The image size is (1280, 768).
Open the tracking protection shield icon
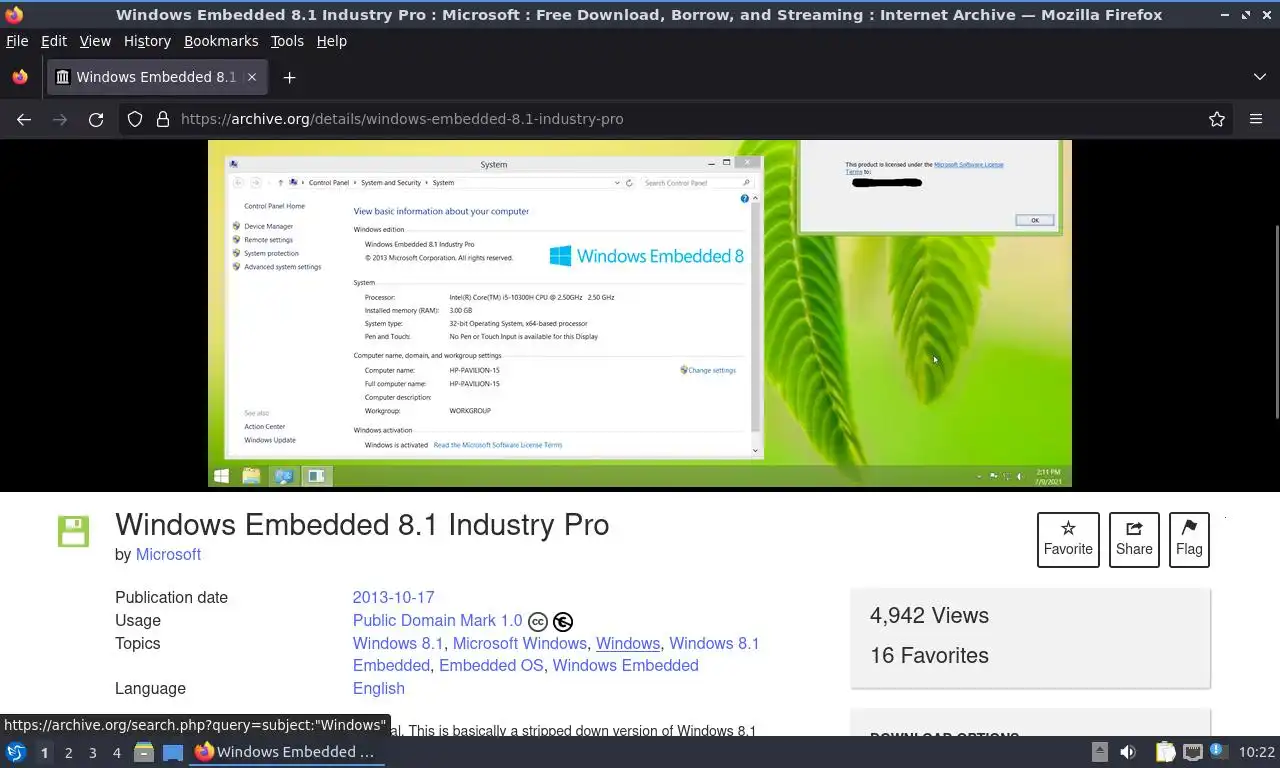coord(135,119)
